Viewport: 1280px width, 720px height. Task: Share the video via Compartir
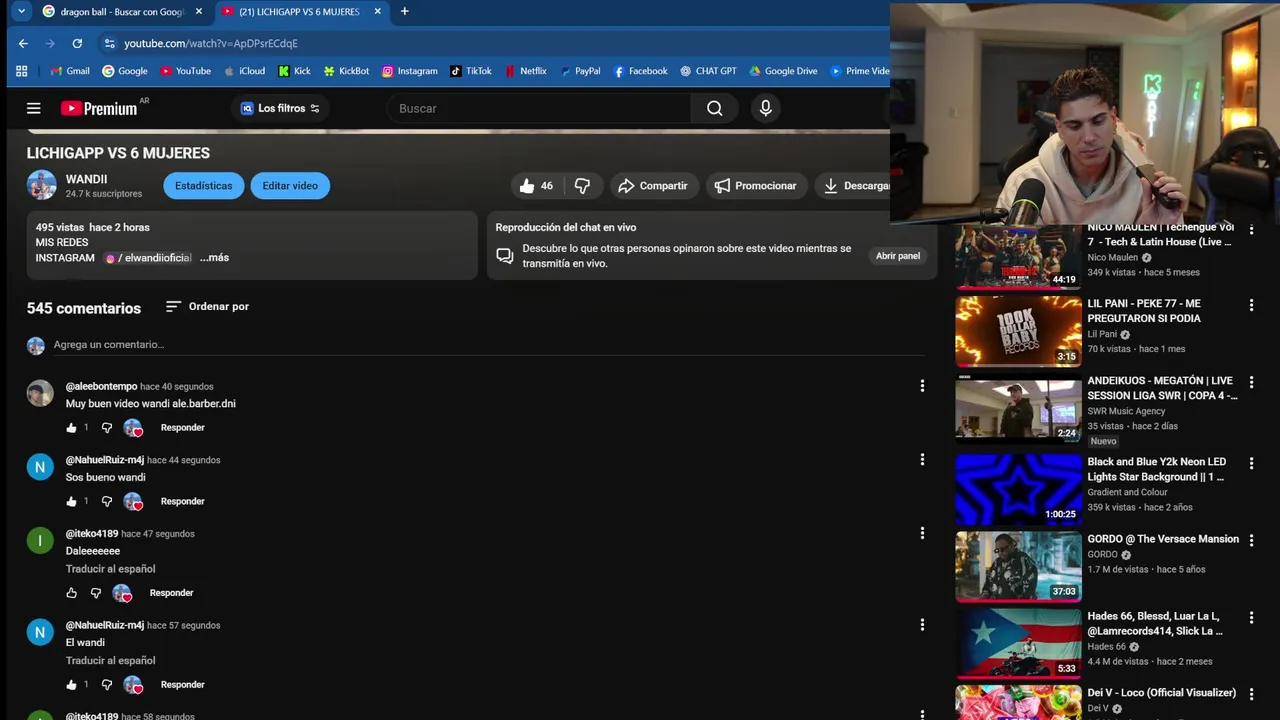click(x=653, y=186)
